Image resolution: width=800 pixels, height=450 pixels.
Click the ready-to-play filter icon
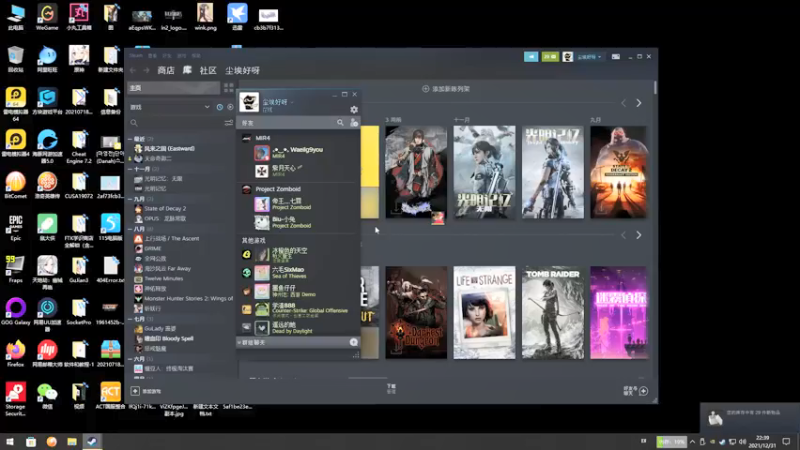point(230,107)
